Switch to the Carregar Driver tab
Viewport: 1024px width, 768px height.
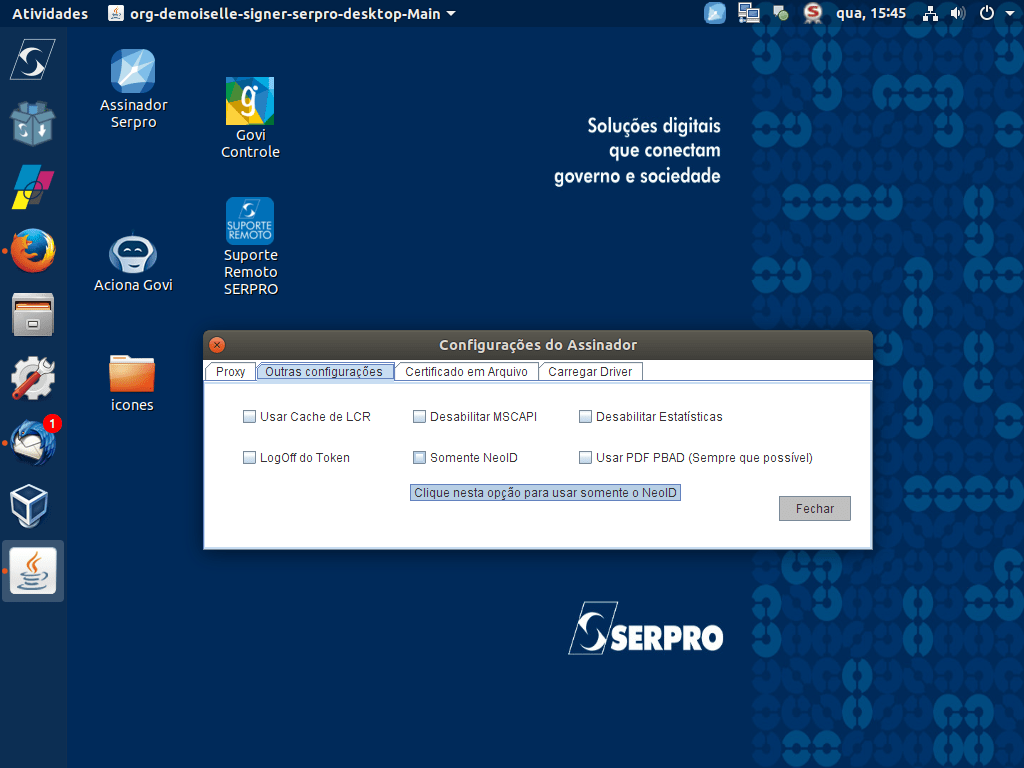[x=590, y=372]
